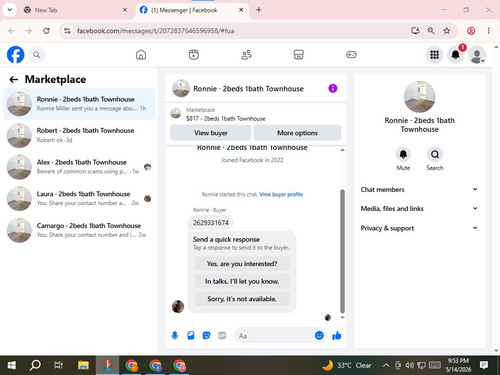Open Windows taskbar search

pos(35,365)
